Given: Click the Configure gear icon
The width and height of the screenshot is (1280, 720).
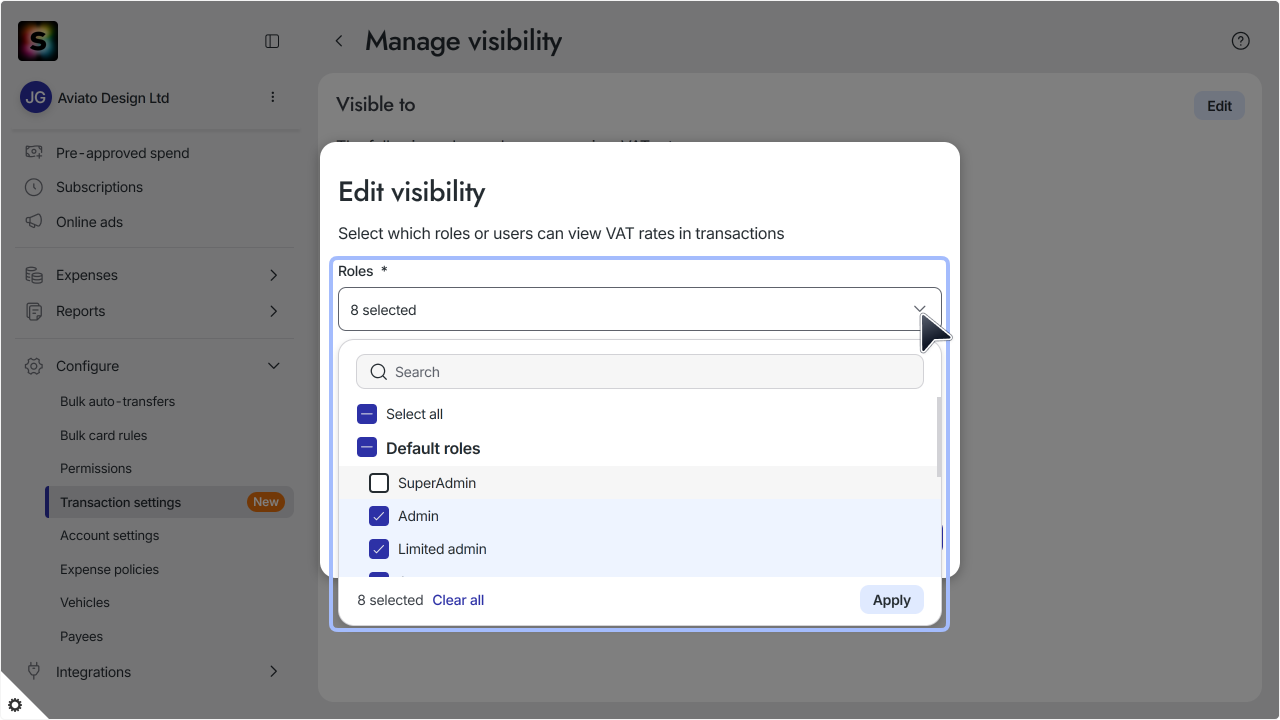Looking at the screenshot, I should 34,366.
